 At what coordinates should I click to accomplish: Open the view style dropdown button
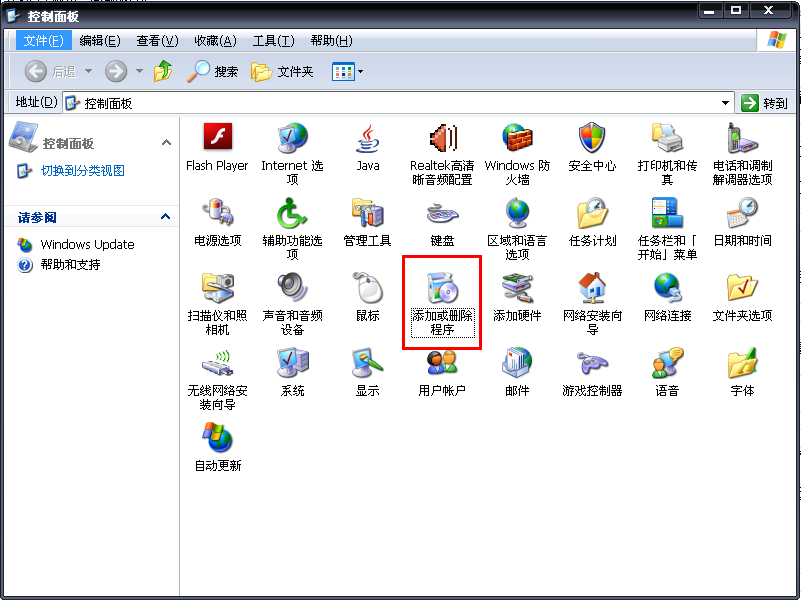coord(347,71)
